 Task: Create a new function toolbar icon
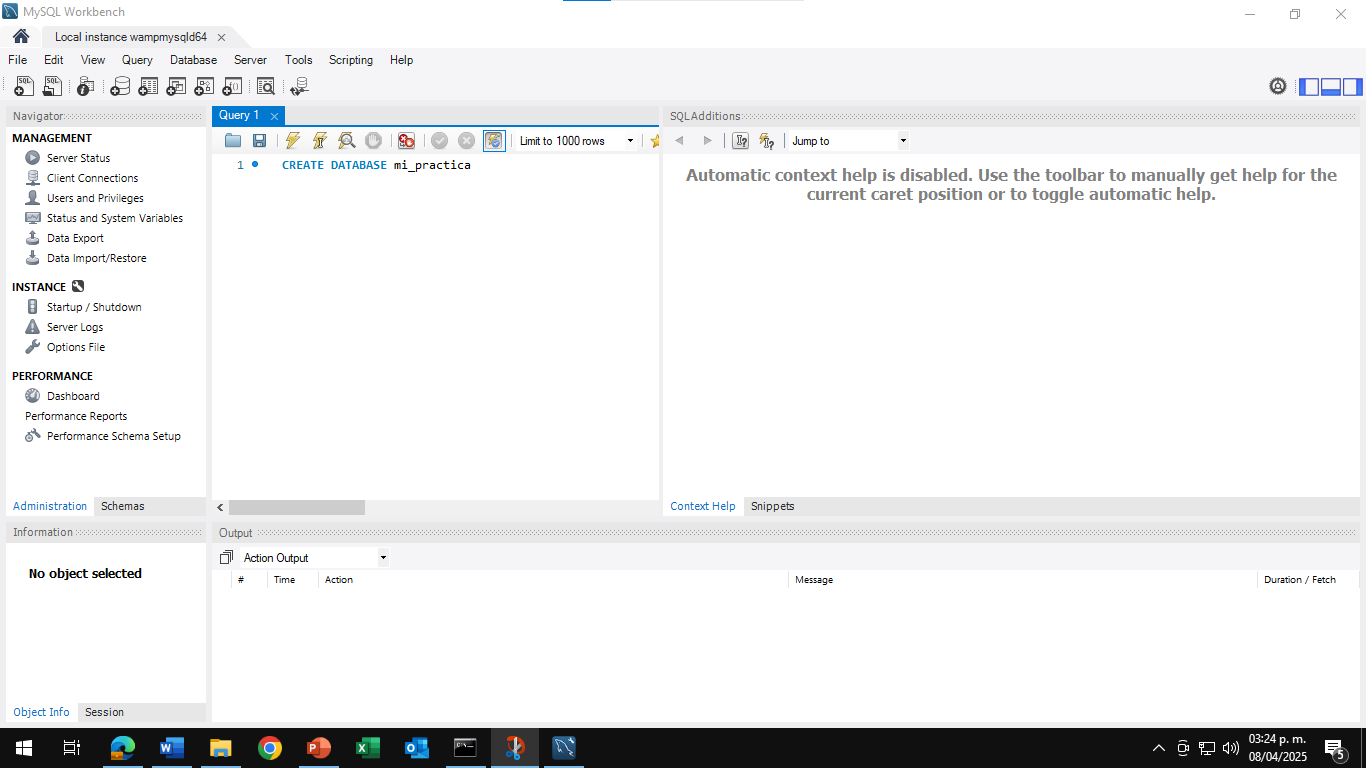(x=232, y=87)
